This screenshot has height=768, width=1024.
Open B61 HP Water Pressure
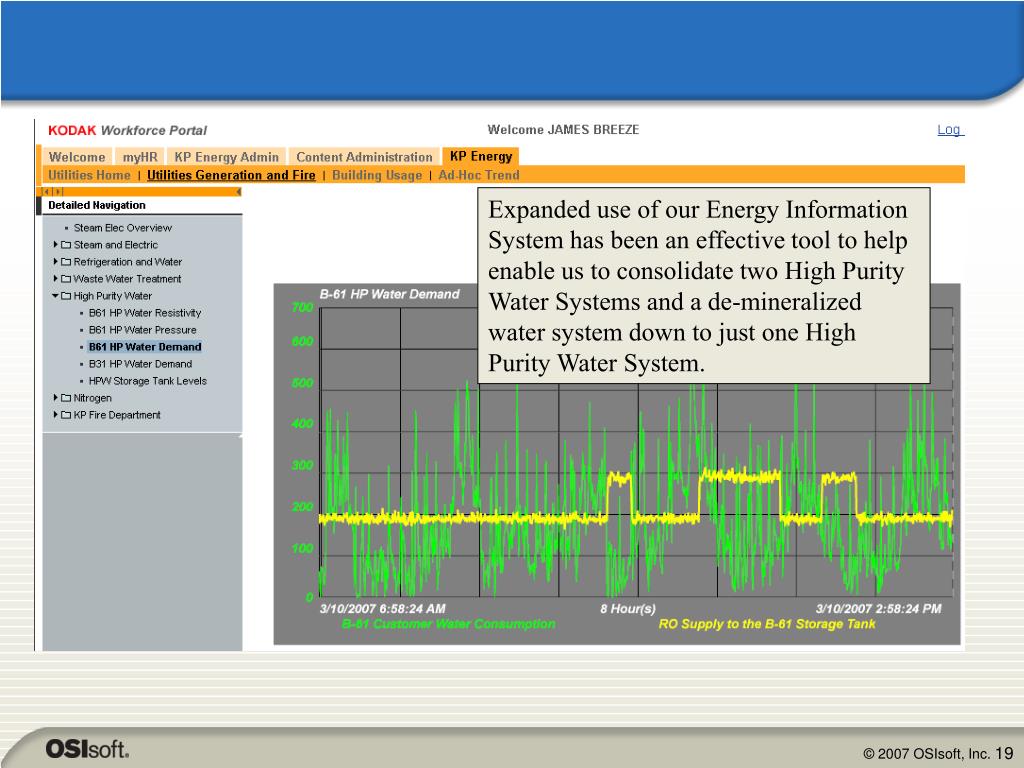pos(142,330)
